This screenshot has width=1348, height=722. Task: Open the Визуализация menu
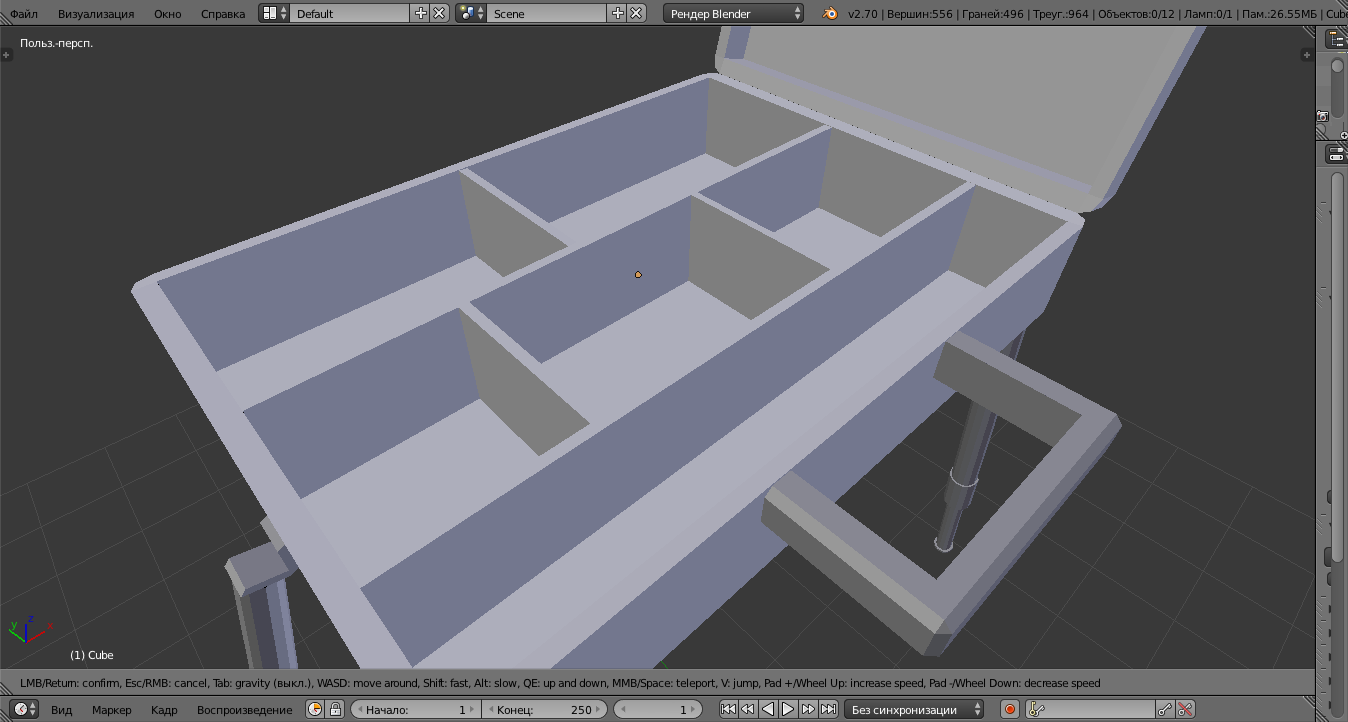click(x=95, y=14)
